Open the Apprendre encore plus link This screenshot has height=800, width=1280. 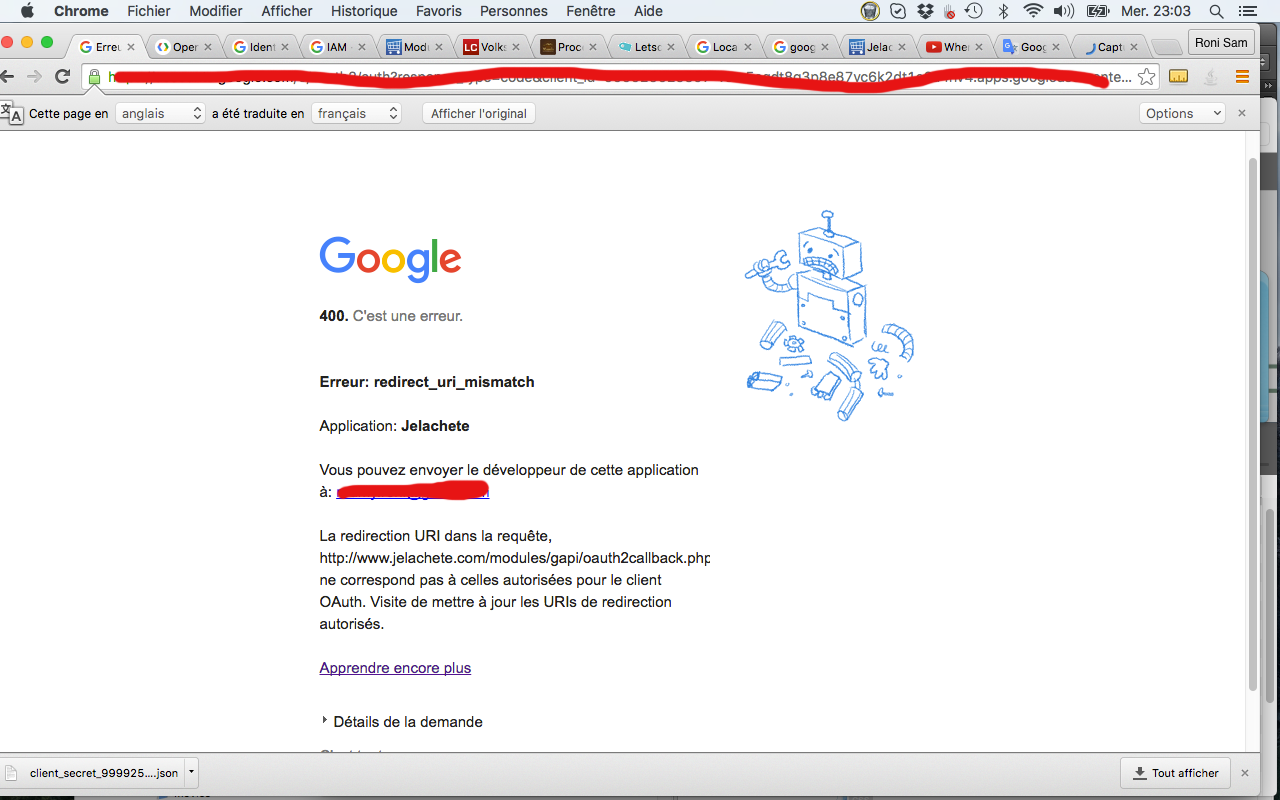point(395,668)
